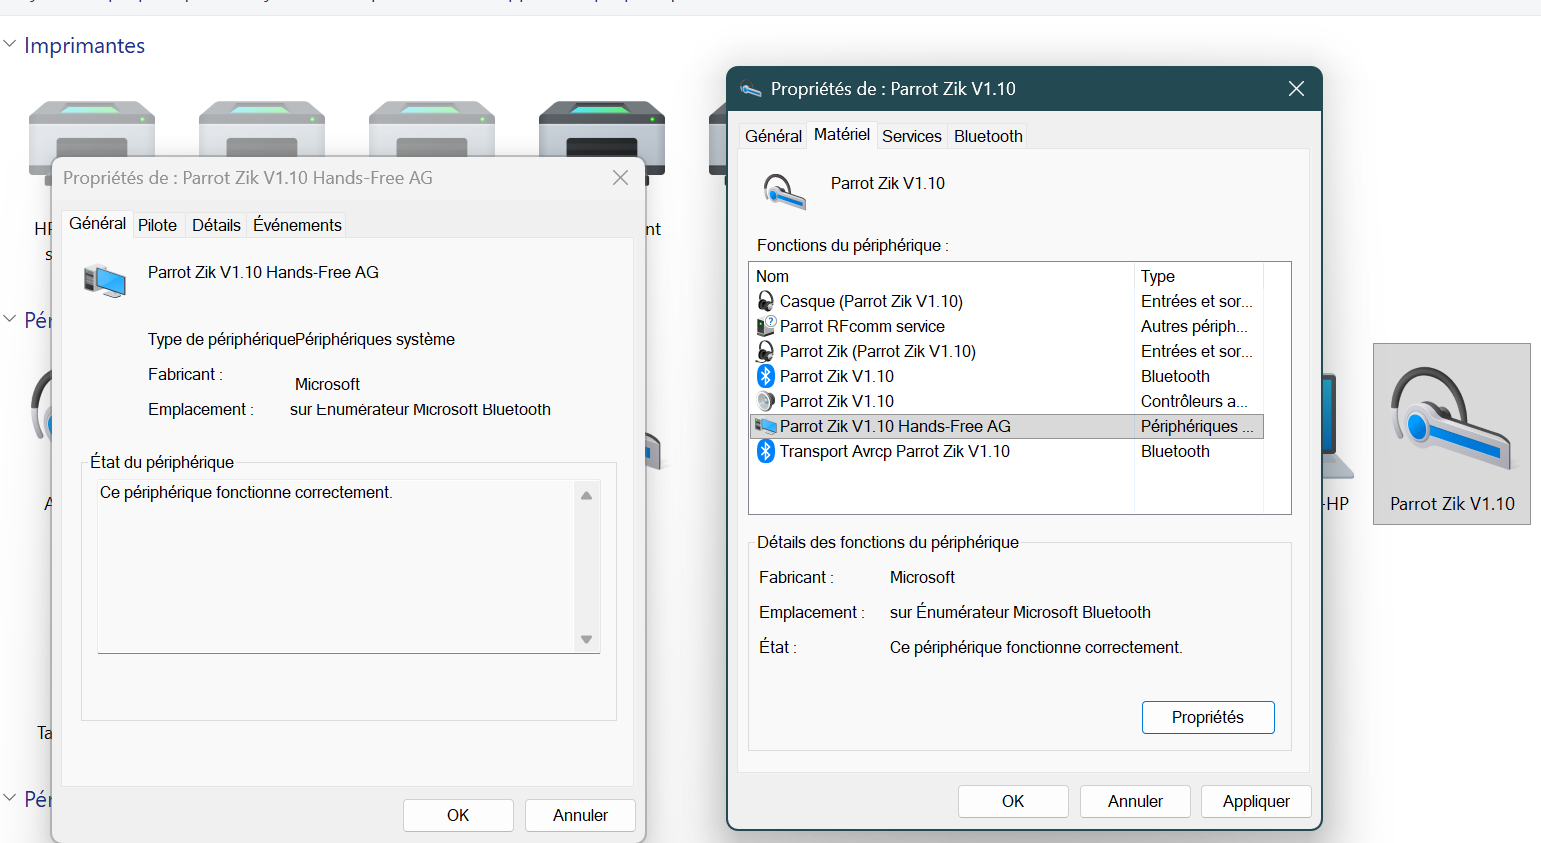Click the Imprimantes section heading
The image size is (1541, 843).
tap(84, 45)
